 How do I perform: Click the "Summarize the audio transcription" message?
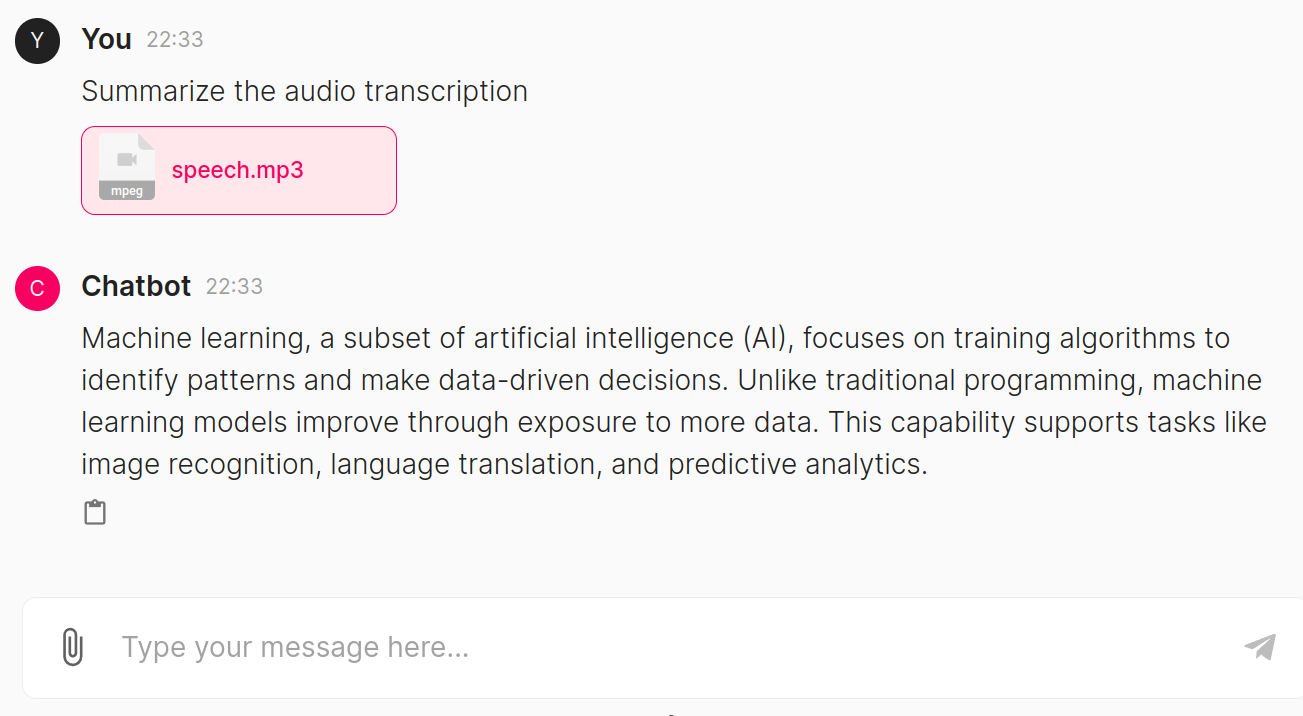(x=305, y=91)
